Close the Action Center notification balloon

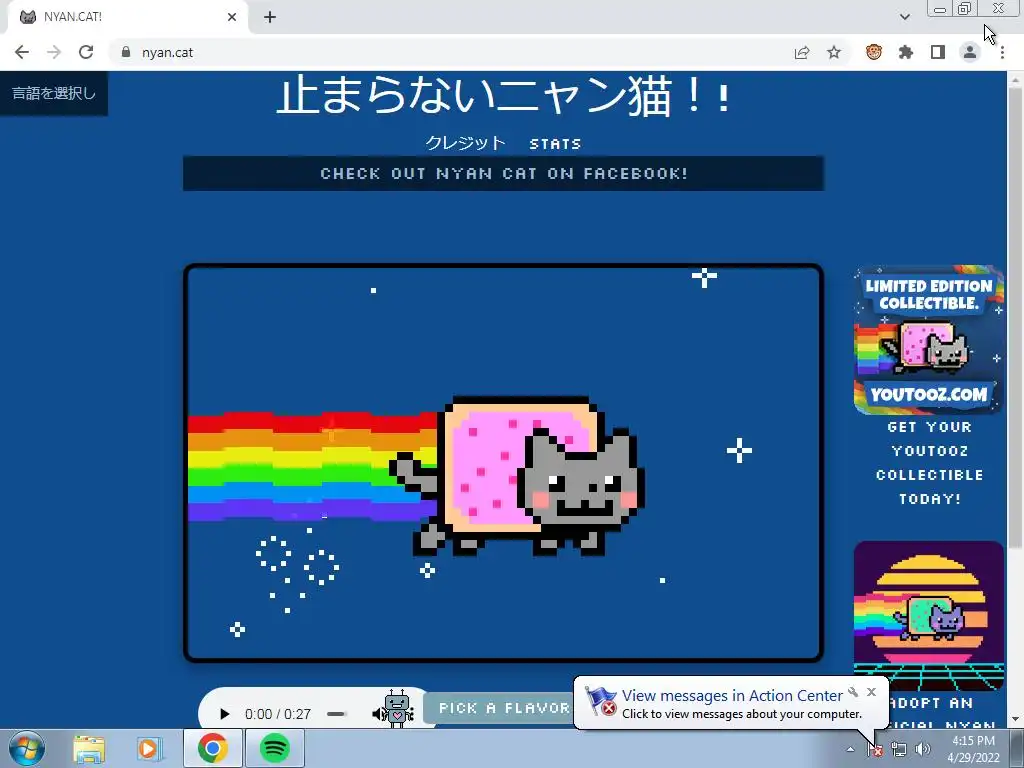(x=872, y=692)
